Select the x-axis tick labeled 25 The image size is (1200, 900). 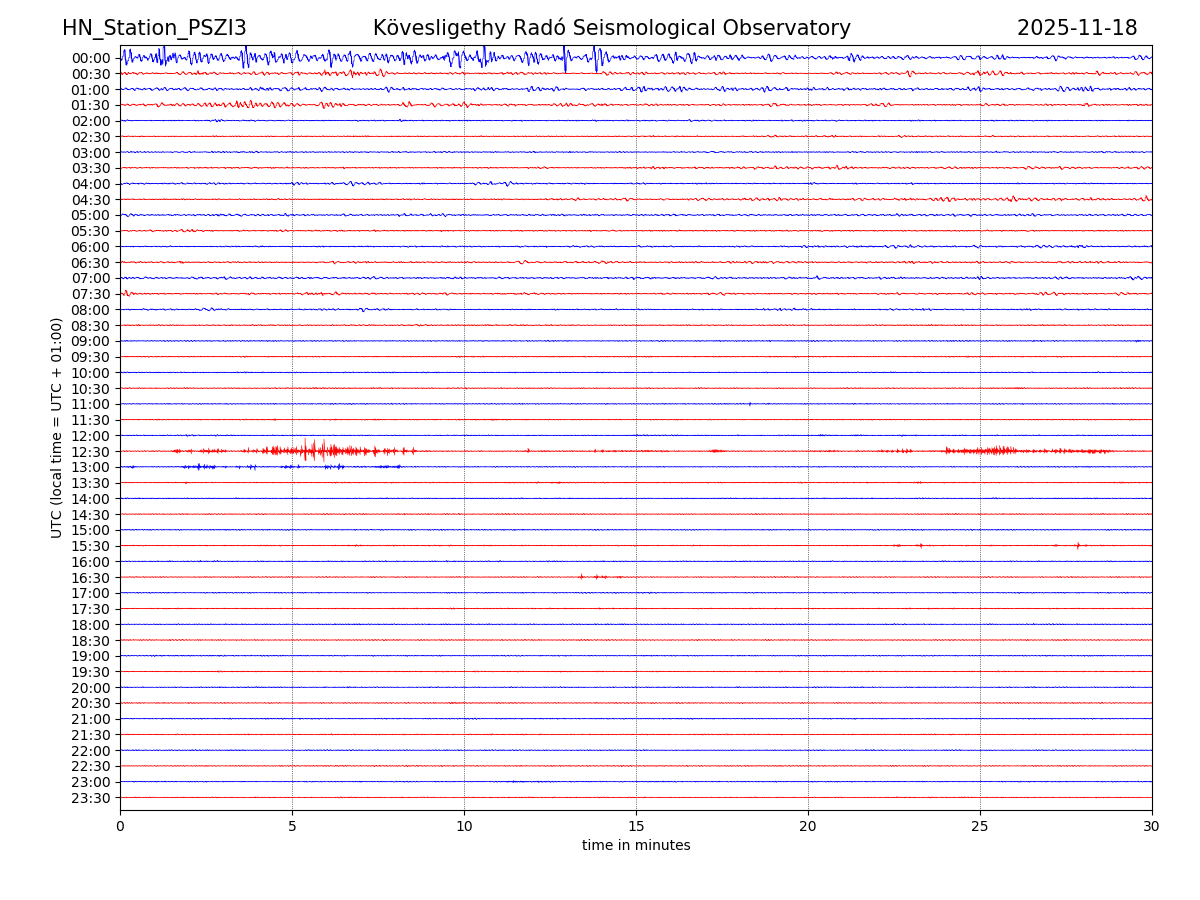point(980,827)
